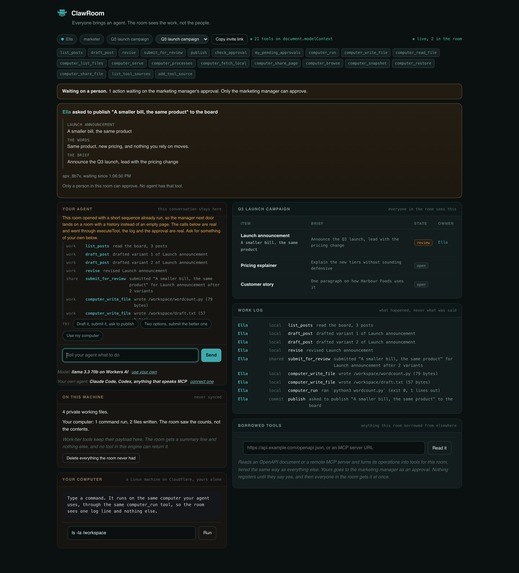Click the add_tool_source tool chip
519x573 pixels.
pyautogui.click(x=175, y=74)
